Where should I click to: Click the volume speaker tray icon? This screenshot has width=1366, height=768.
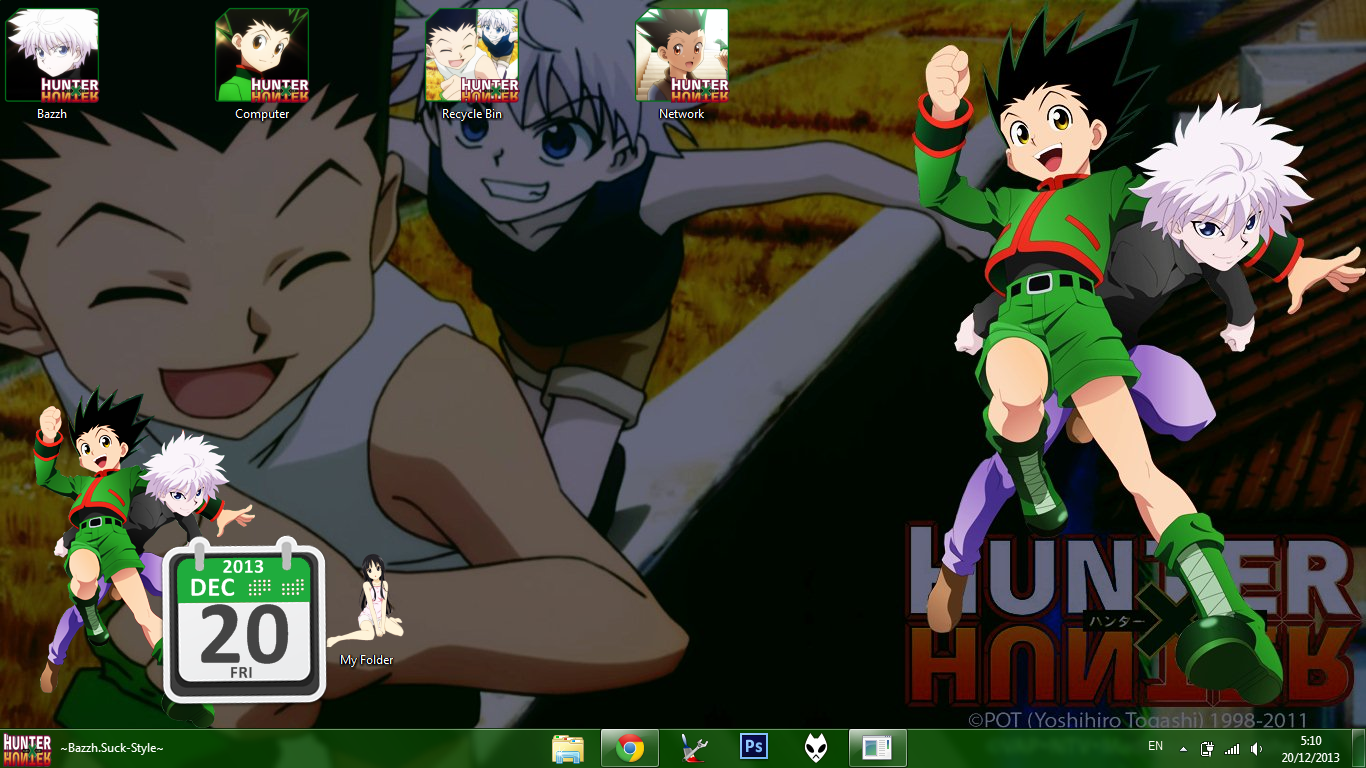[x=1256, y=749]
